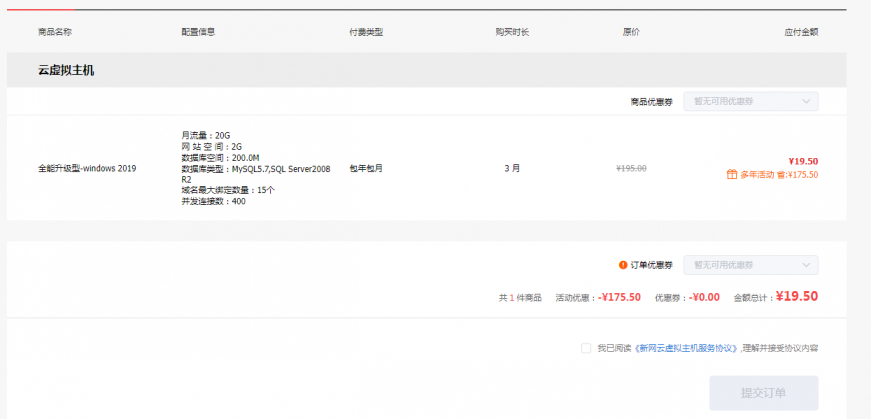Click the 包年包月 billing type text
This screenshot has height=419, width=871.
pyautogui.click(x=365, y=168)
